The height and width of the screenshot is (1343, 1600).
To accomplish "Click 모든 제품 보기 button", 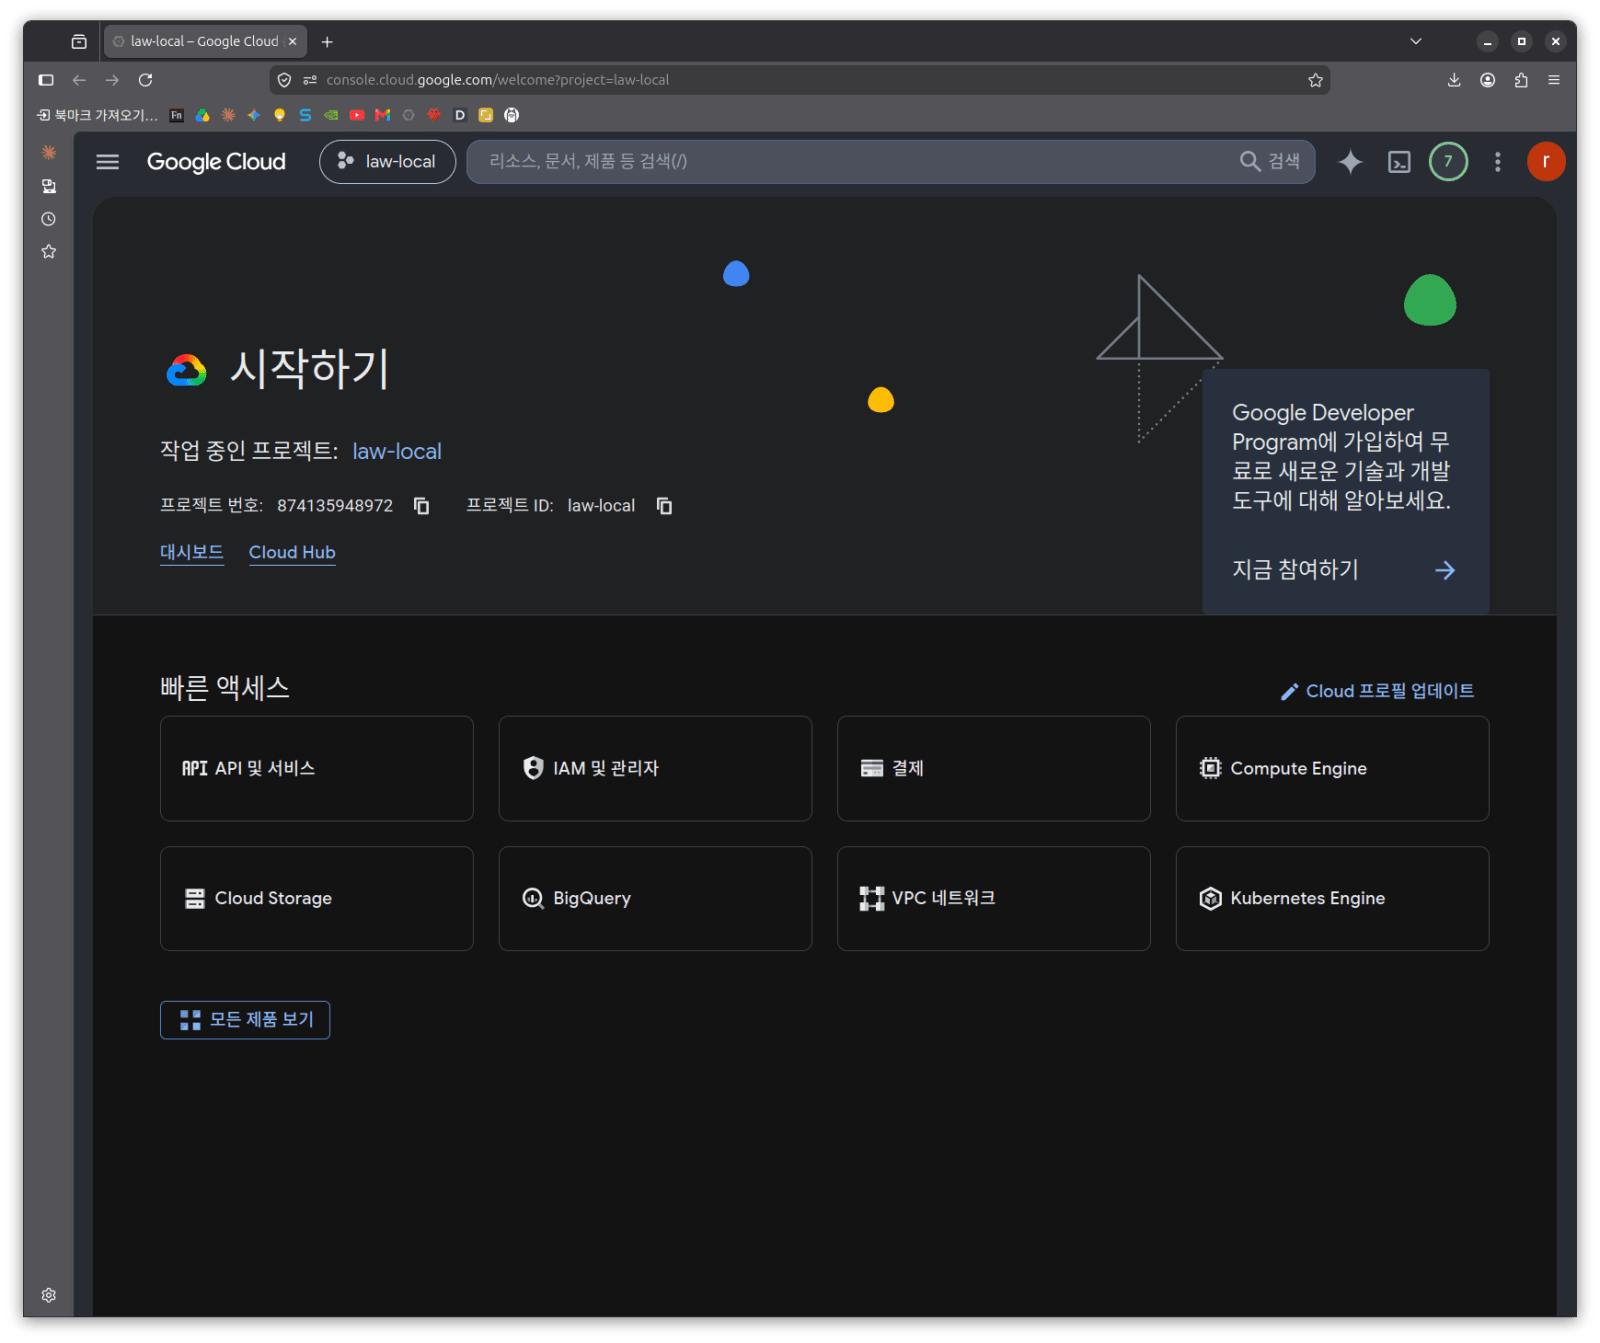I will point(245,1020).
